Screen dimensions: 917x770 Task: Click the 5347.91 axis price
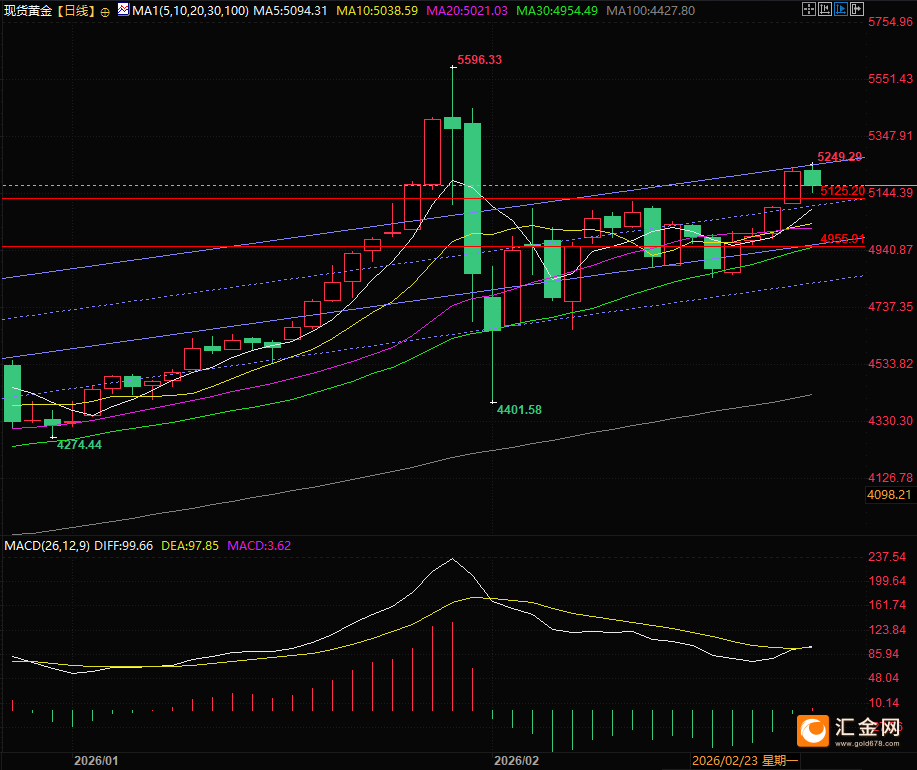tap(891, 136)
